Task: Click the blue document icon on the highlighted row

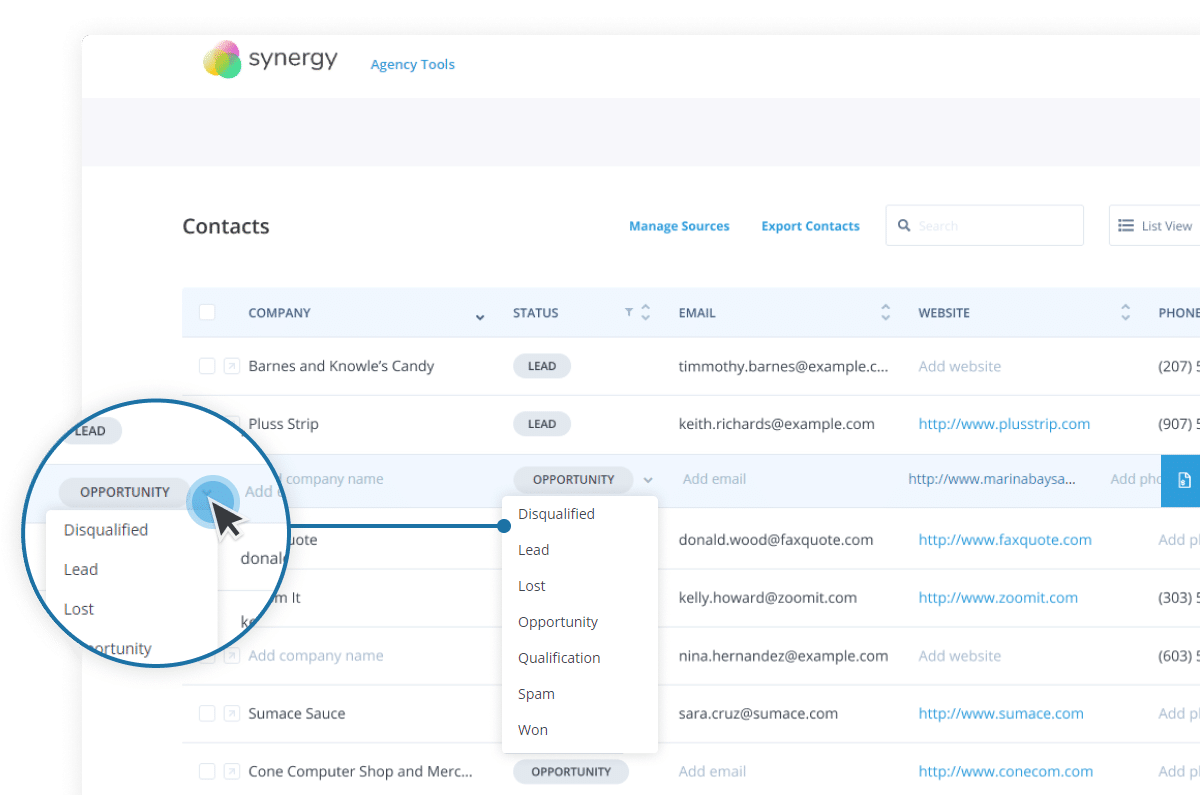Action: [x=1184, y=480]
